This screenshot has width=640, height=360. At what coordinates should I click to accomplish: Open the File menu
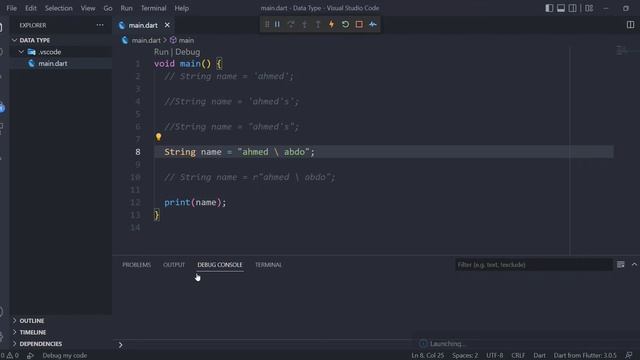[x=11, y=8]
